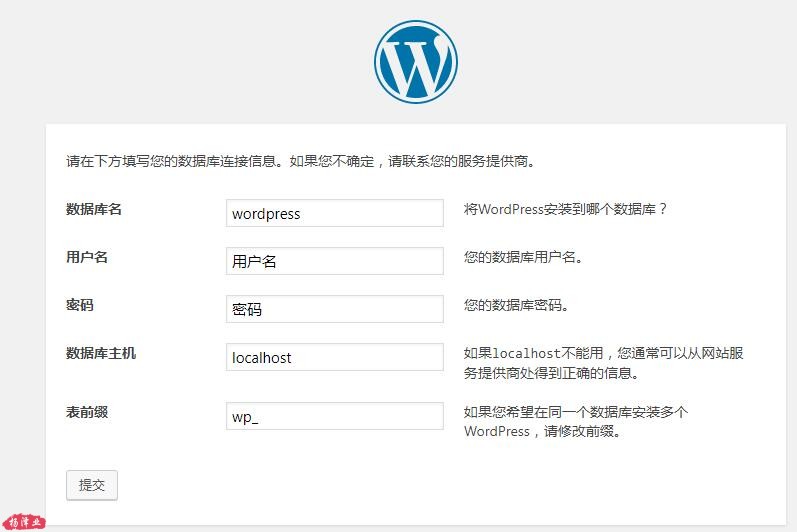Focus the 用户名 username input field
The image size is (797, 532).
coord(334,261)
